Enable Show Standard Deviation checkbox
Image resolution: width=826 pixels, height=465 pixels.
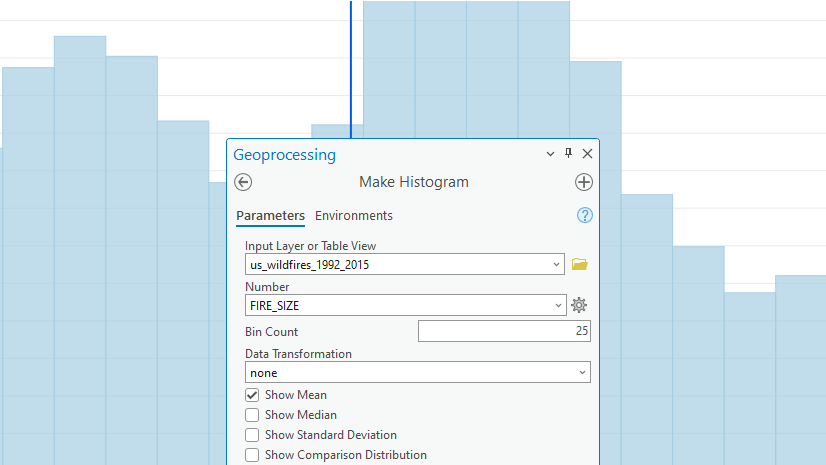252,435
